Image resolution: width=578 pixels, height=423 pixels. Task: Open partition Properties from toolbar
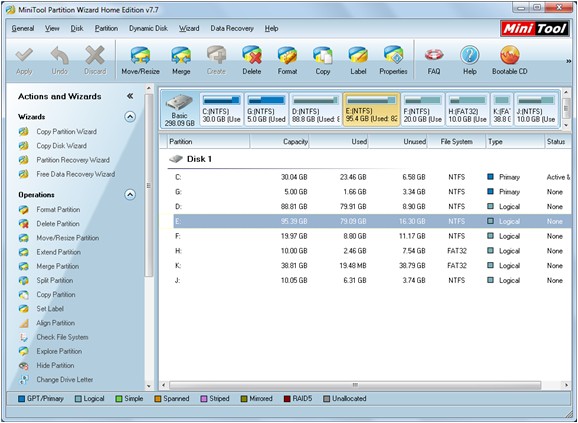coord(393,56)
